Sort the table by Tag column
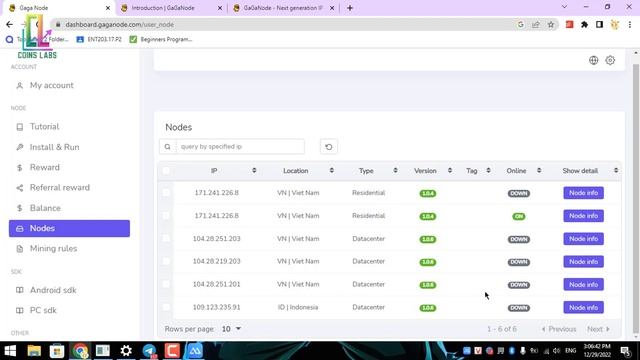The width and height of the screenshot is (640, 360). (x=488, y=171)
